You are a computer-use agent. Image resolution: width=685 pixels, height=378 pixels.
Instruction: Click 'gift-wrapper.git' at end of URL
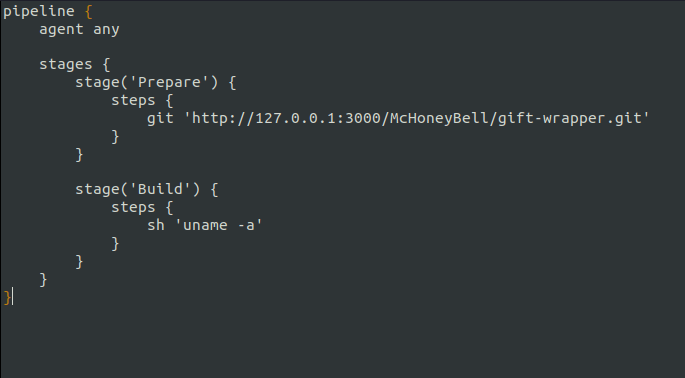(570, 119)
